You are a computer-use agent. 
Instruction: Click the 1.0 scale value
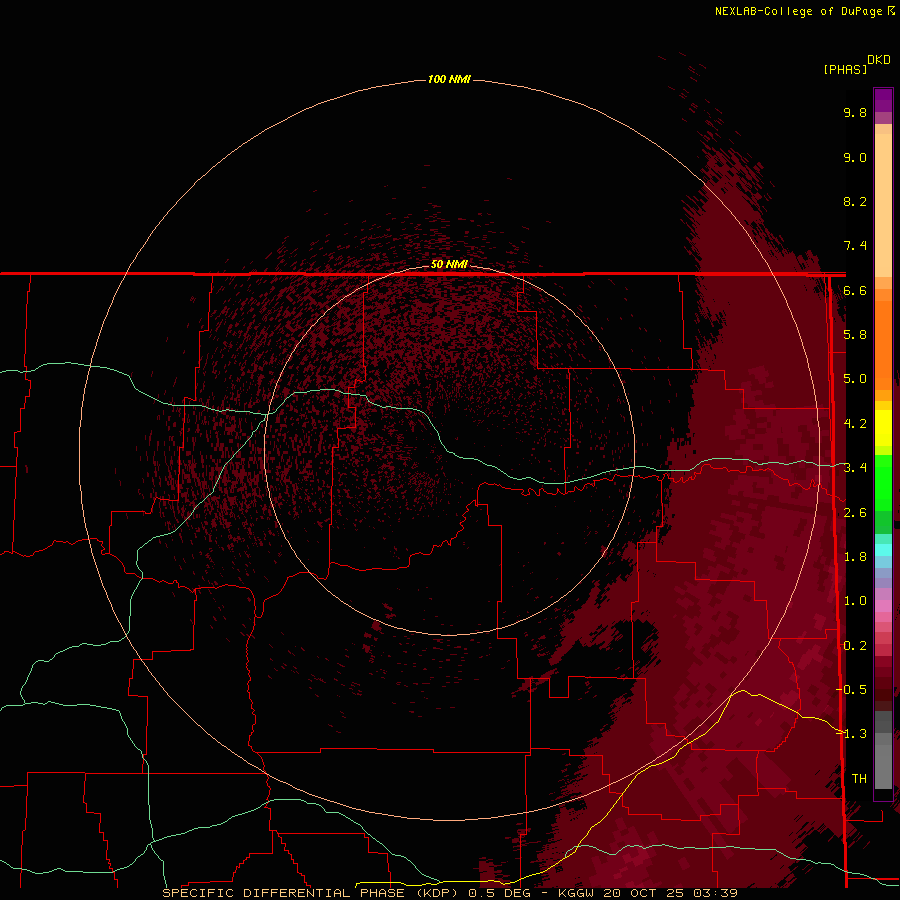click(x=855, y=601)
